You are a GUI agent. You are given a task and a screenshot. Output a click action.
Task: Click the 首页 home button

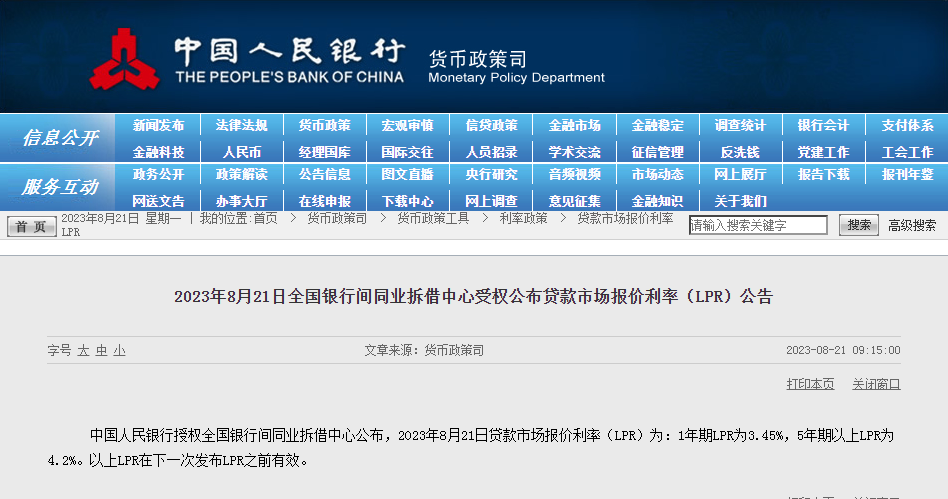[x=31, y=226]
